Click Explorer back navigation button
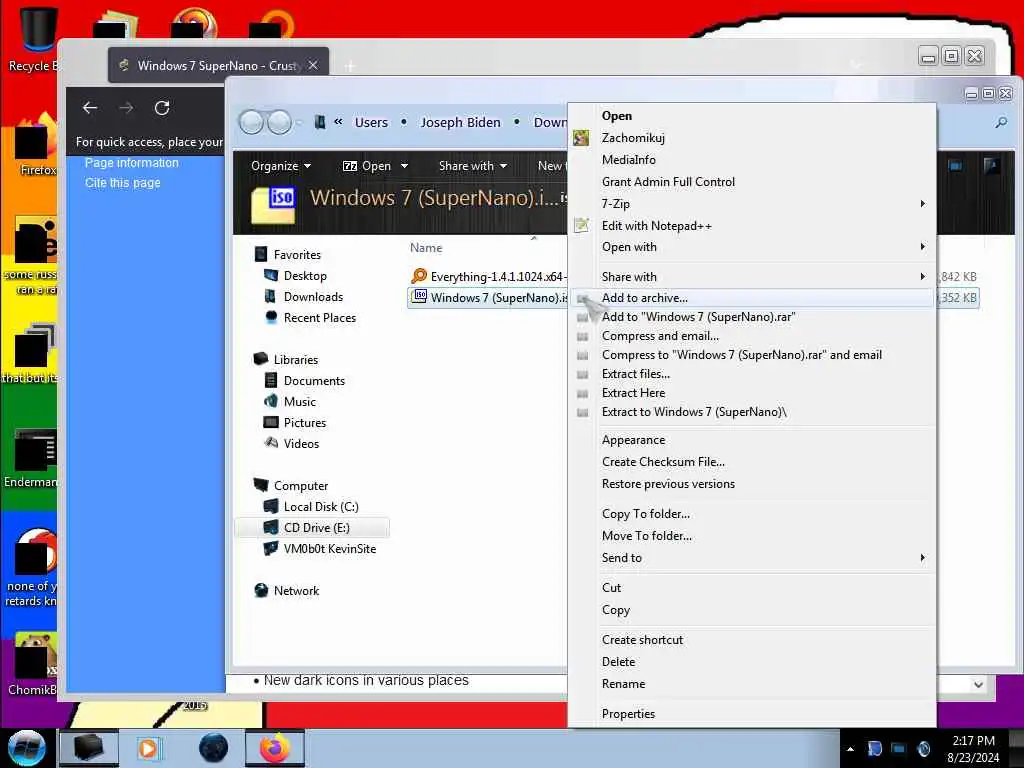Viewport: 1024px width, 768px height. (251, 122)
